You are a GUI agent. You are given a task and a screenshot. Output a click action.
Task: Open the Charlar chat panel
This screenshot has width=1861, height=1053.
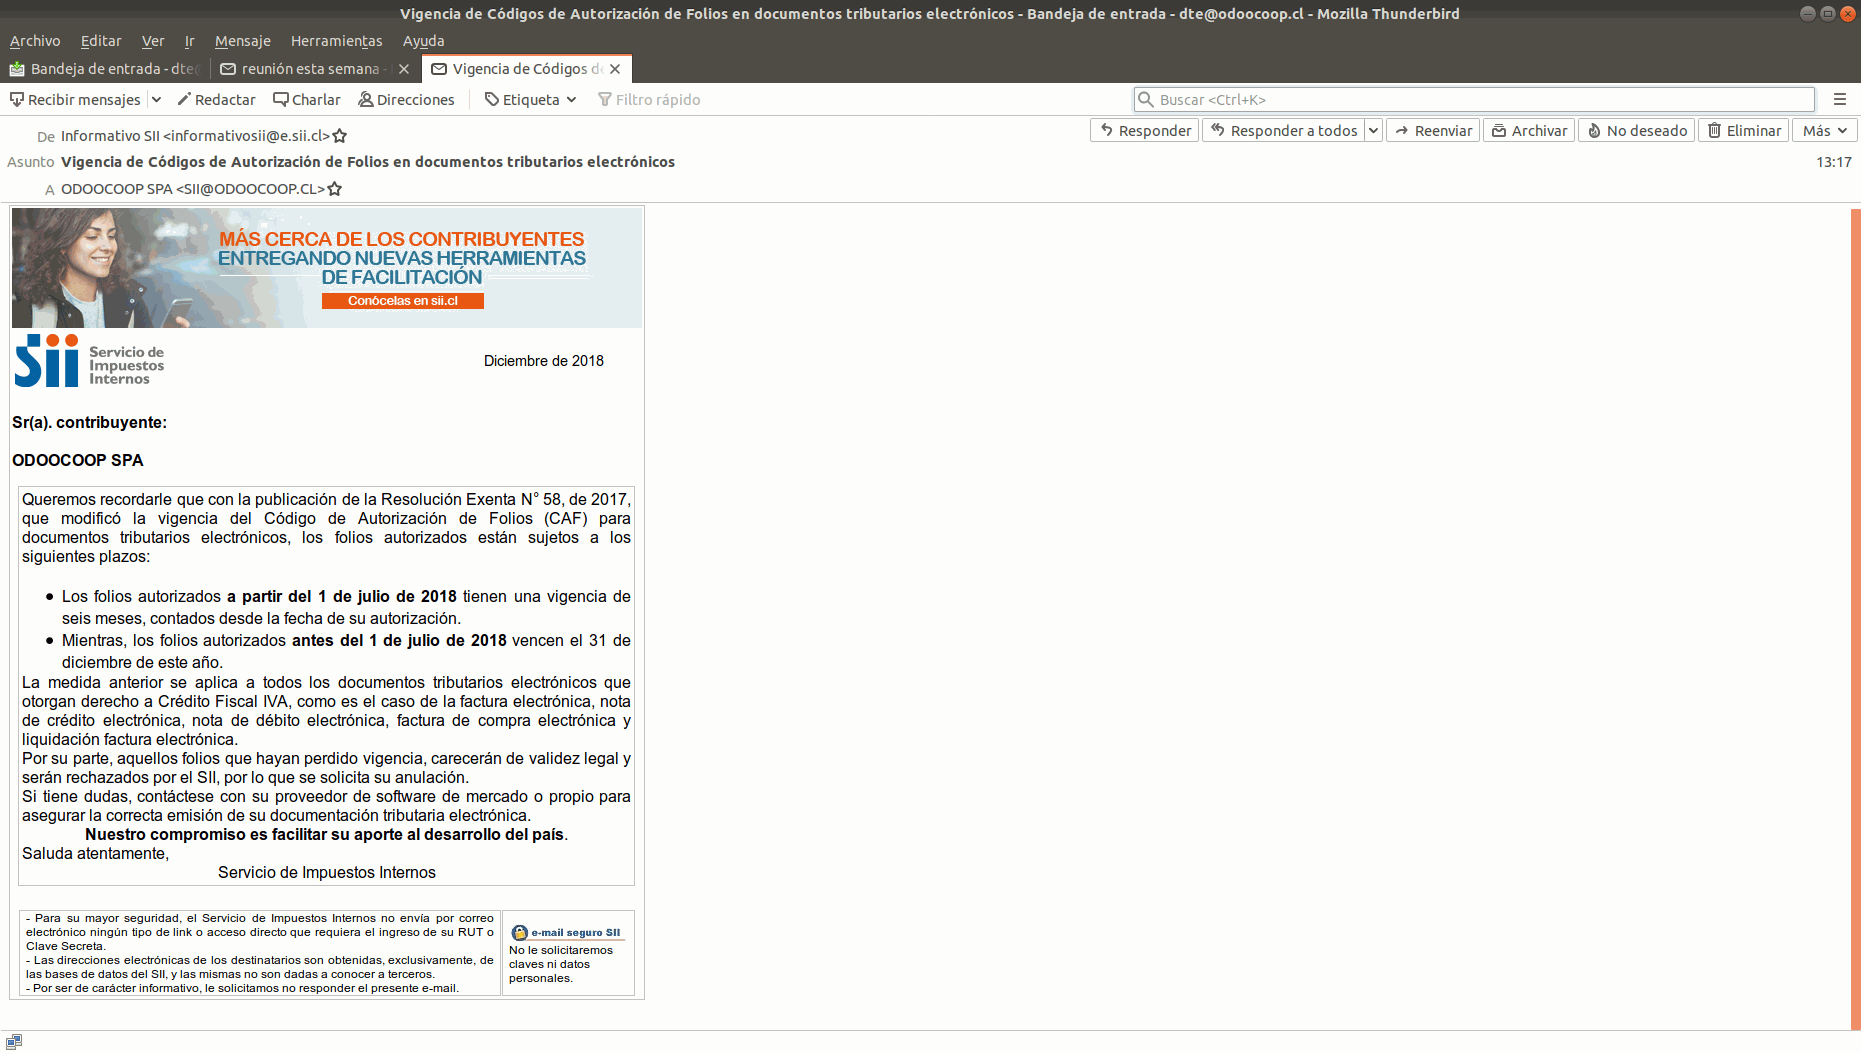pyautogui.click(x=307, y=99)
